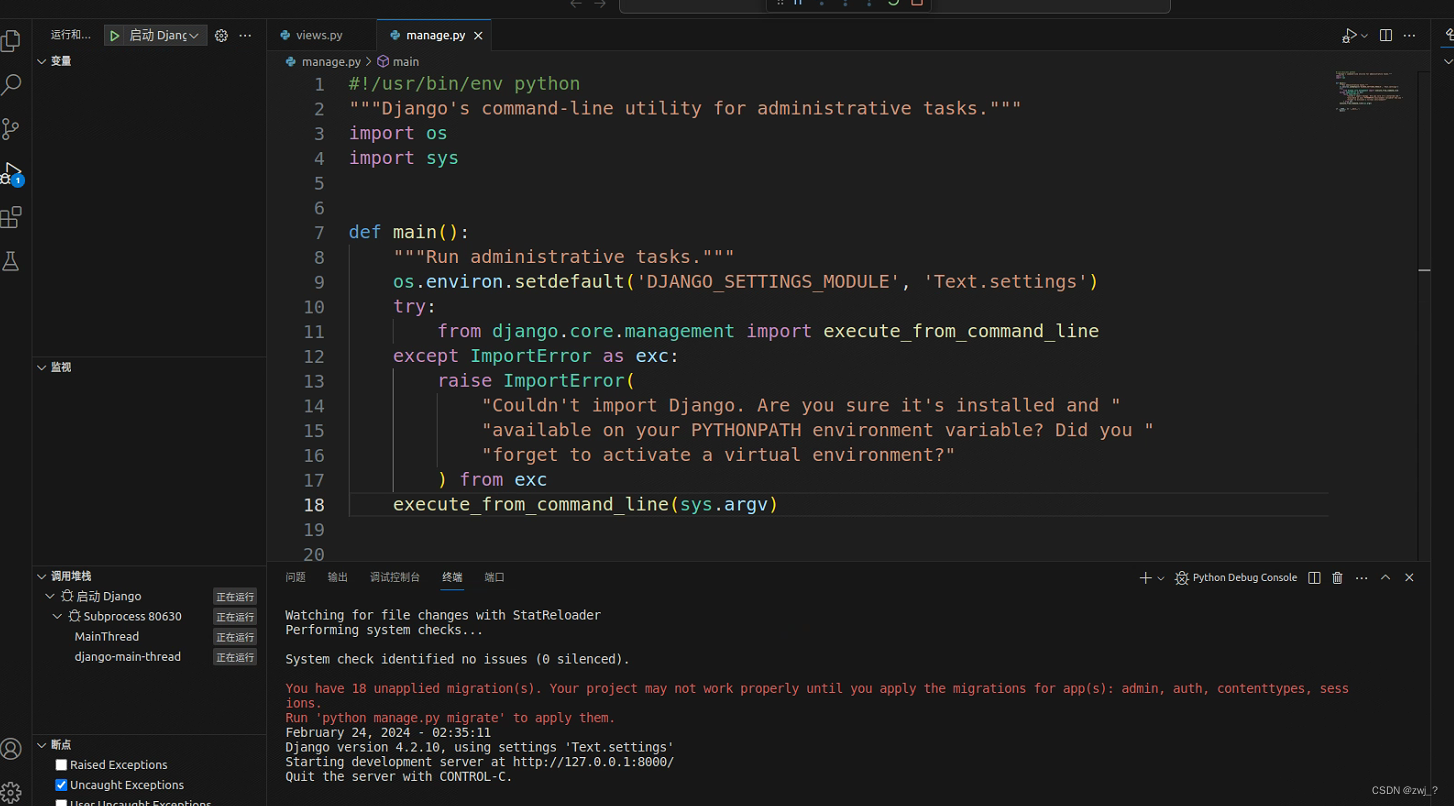Toggle Uncaught Exceptions breakpoint checkbox
The height and width of the screenshot is (806, 1454).
[61, 785]
